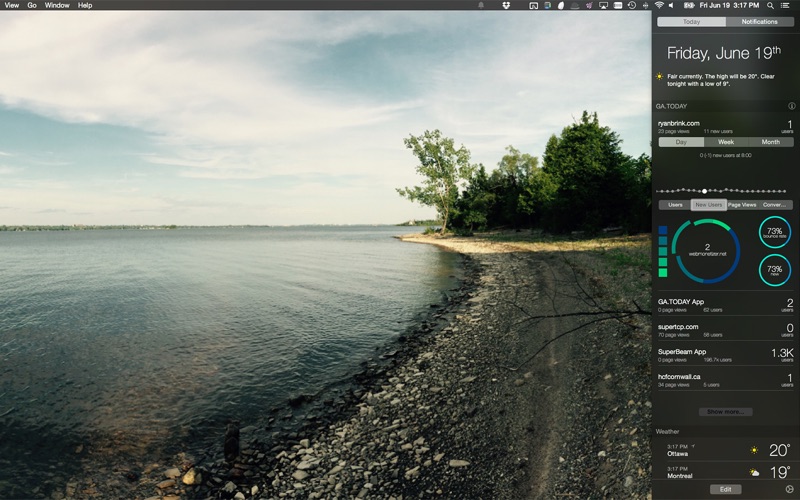Click the GA.TODAY info icon
The width and height of the screenshot is (800, 500).
[791, 106]
